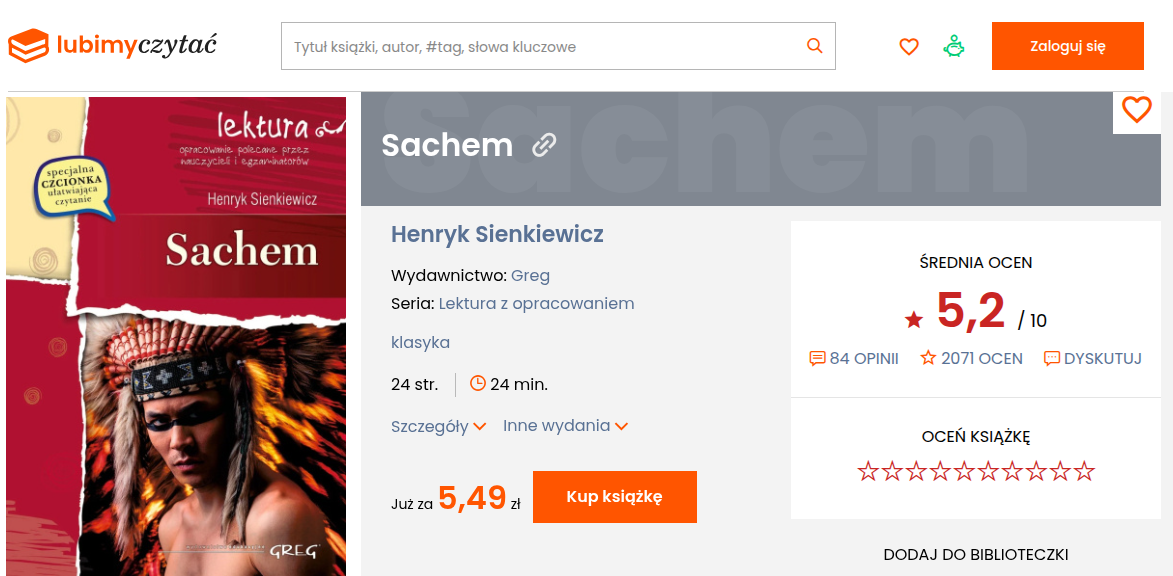Open the Lektura z opracowaniem series

coord(536,304)
